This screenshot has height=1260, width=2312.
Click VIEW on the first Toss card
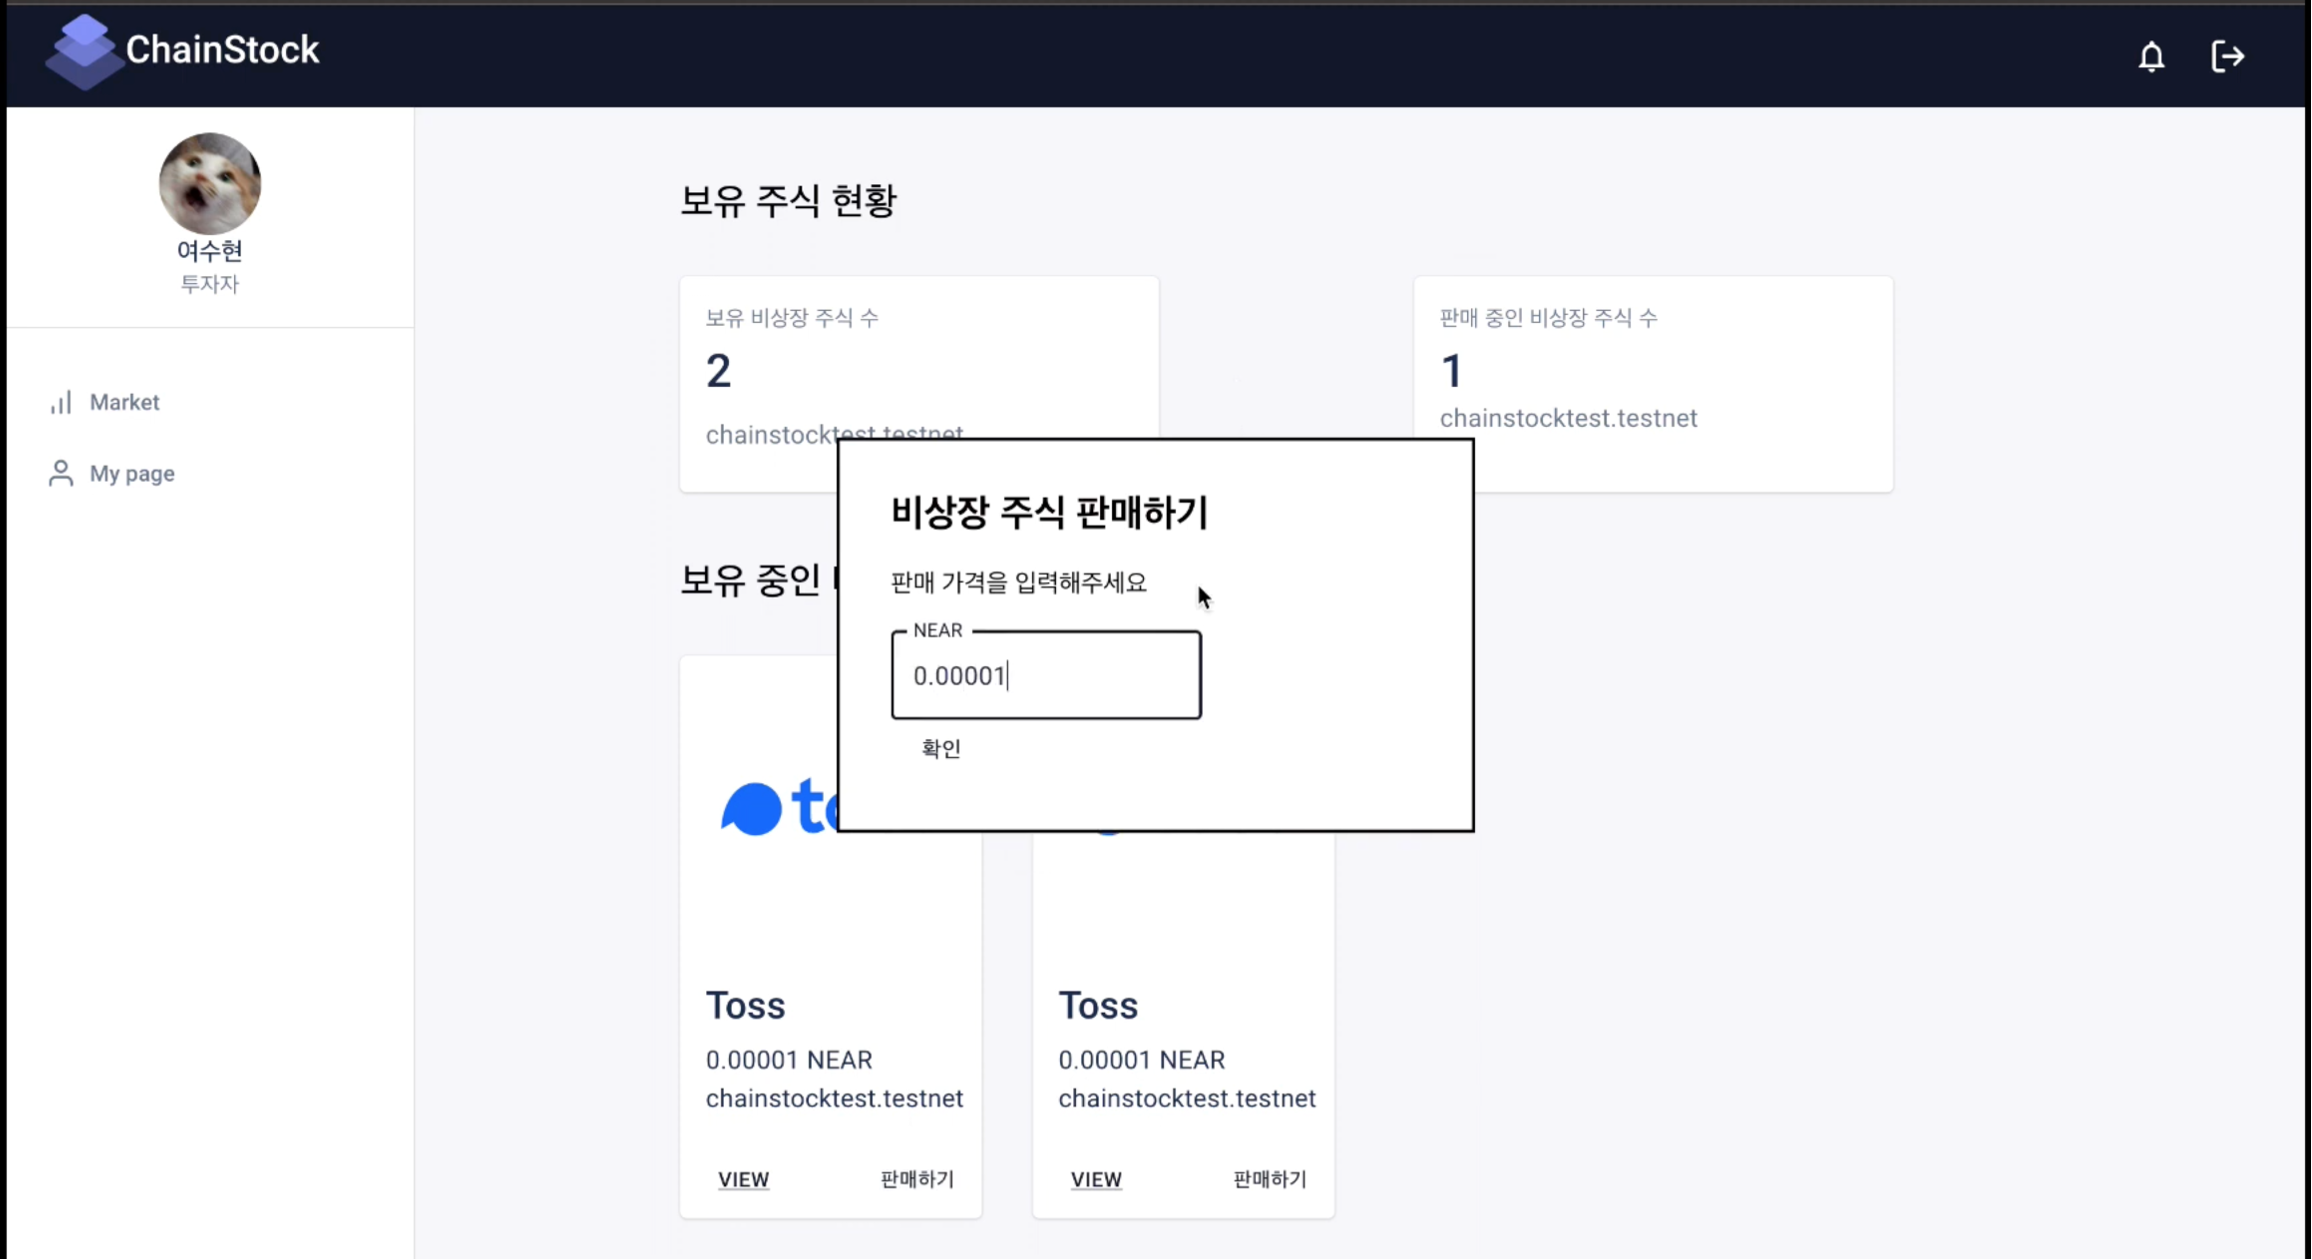(743, 1179)
